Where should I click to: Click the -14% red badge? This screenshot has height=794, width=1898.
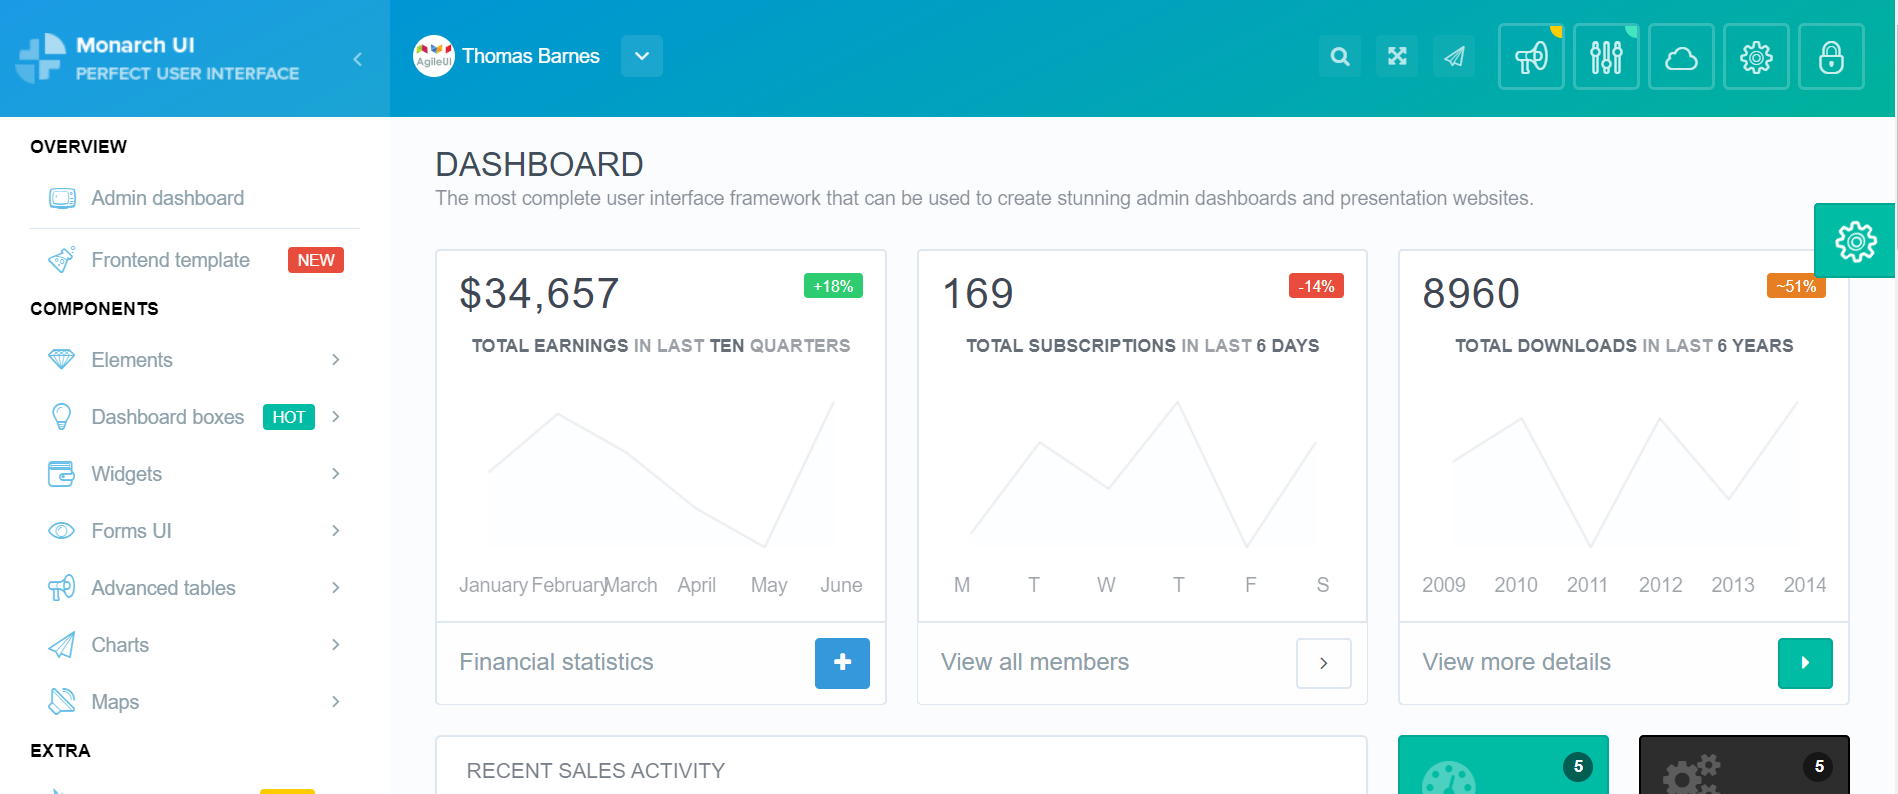click(1316, 286)
